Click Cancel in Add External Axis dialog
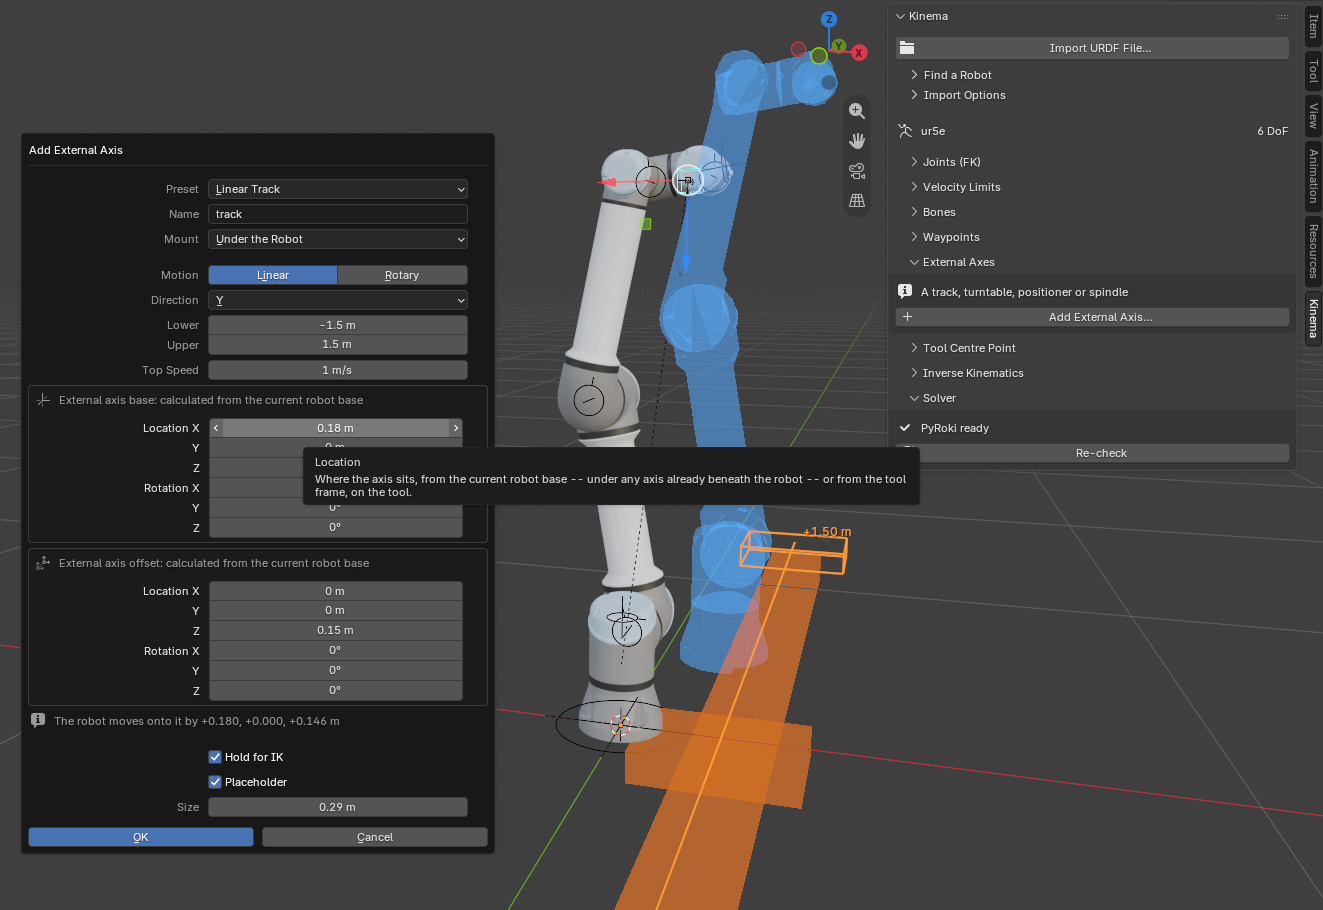The height and width of the screenshot is (910, 1323). coord(375,837)
